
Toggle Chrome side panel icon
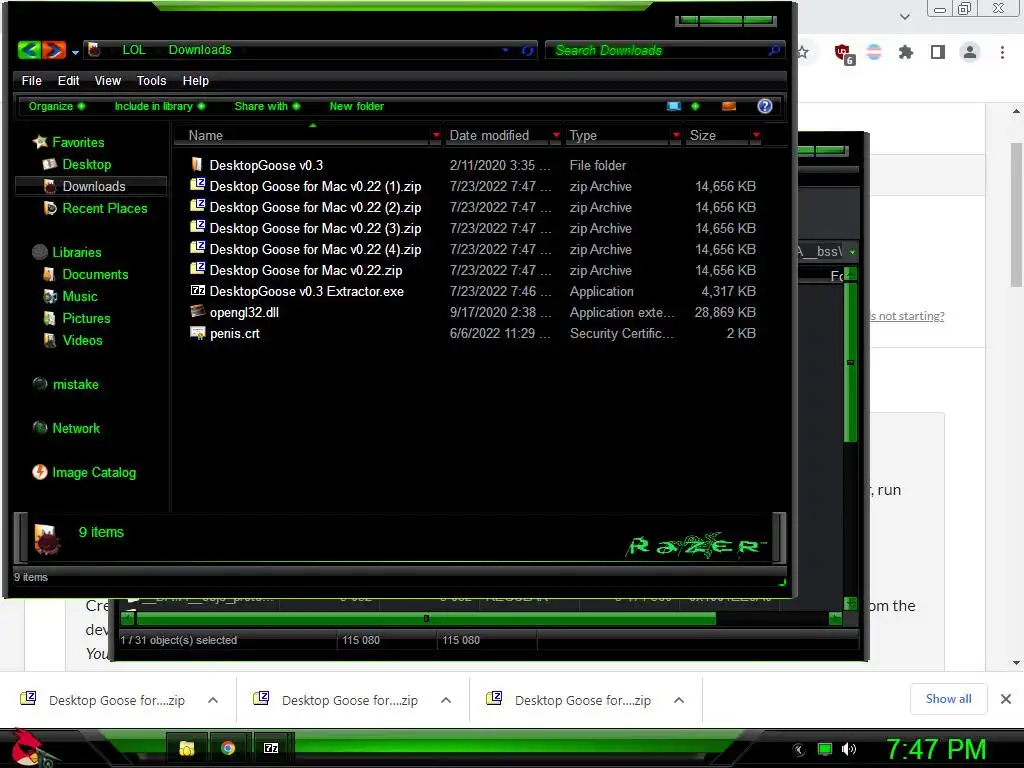pyautogui.click(x=938, y=52)
